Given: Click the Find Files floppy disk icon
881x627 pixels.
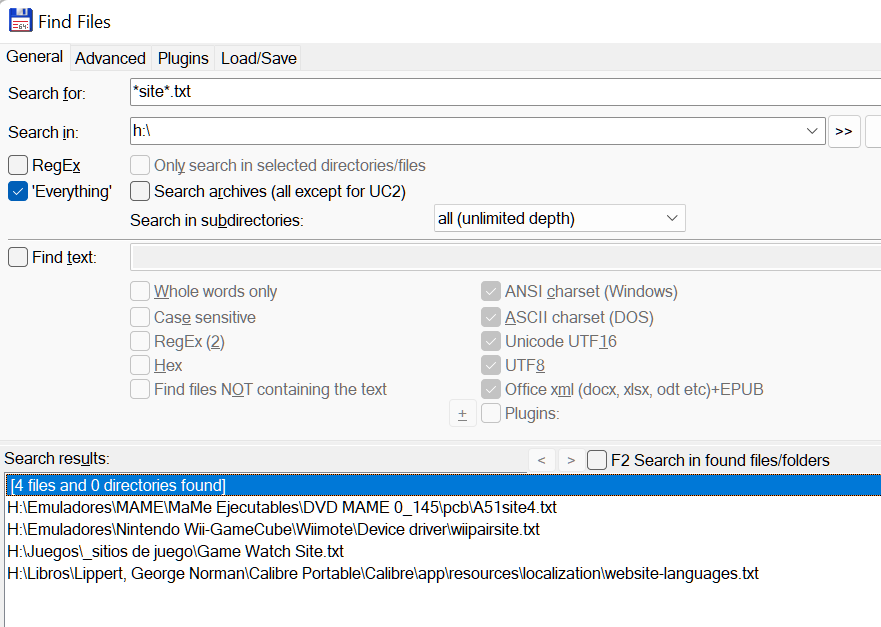Looking at the screenshot, I should point(21,21).
